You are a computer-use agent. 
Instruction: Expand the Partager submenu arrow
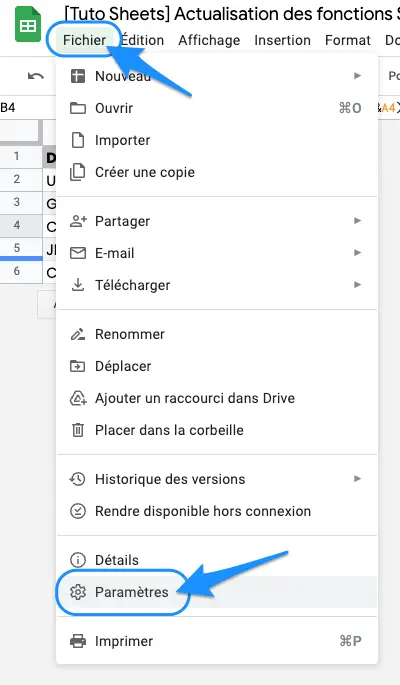point(357,221)
